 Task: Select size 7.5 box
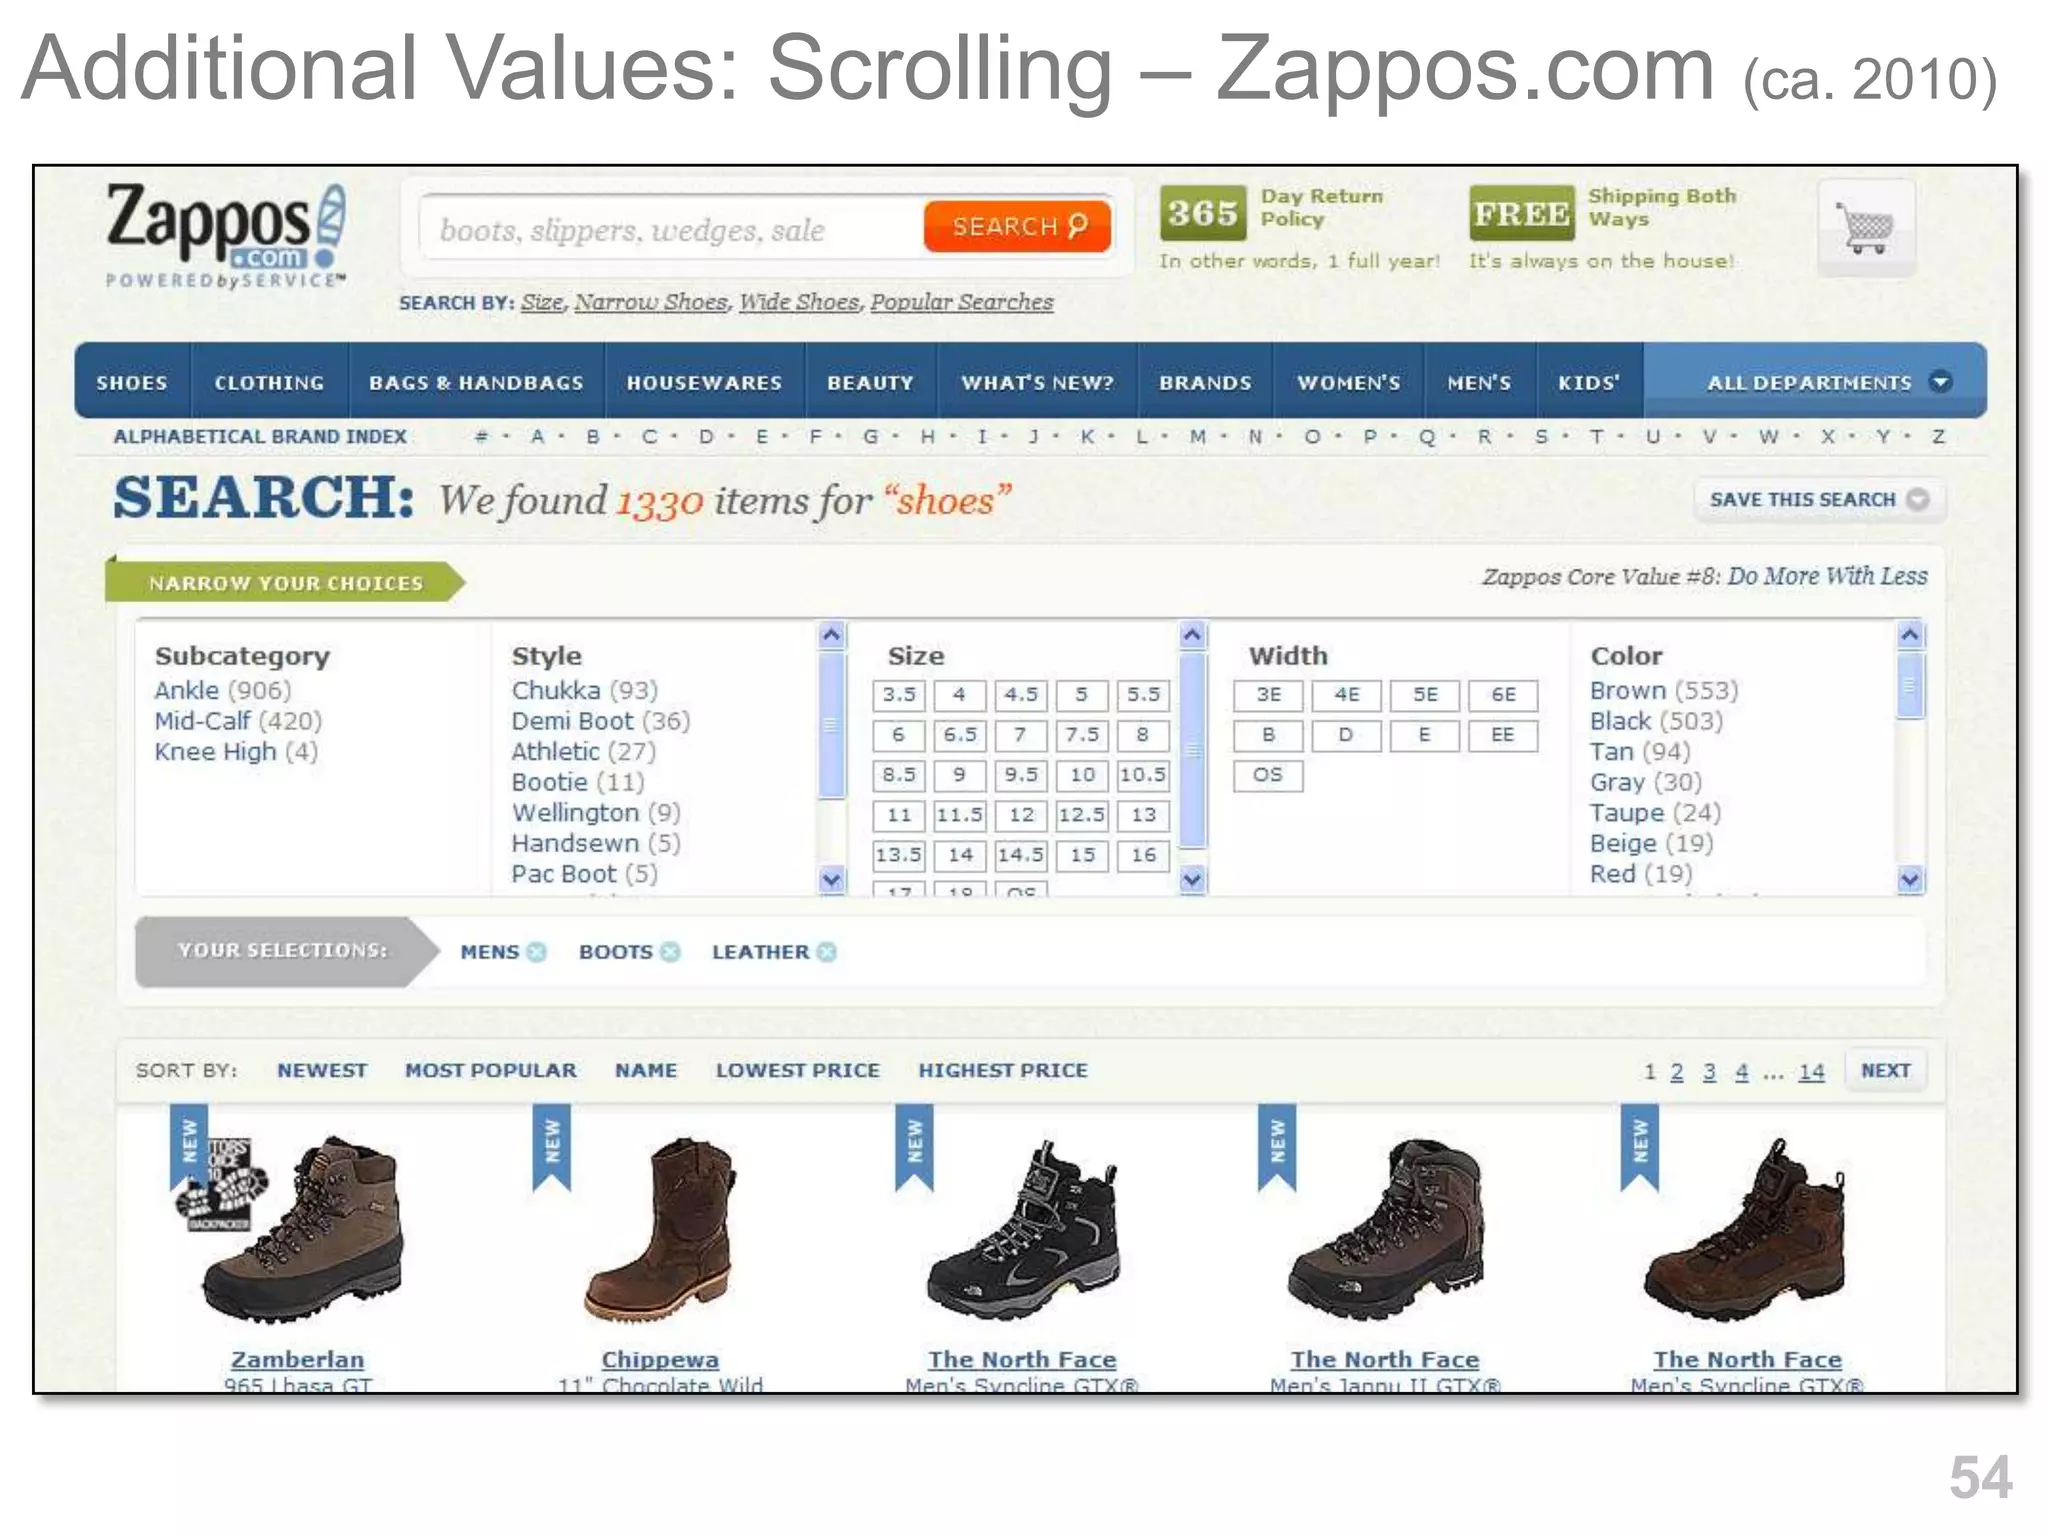click(x=1082, y=735)
